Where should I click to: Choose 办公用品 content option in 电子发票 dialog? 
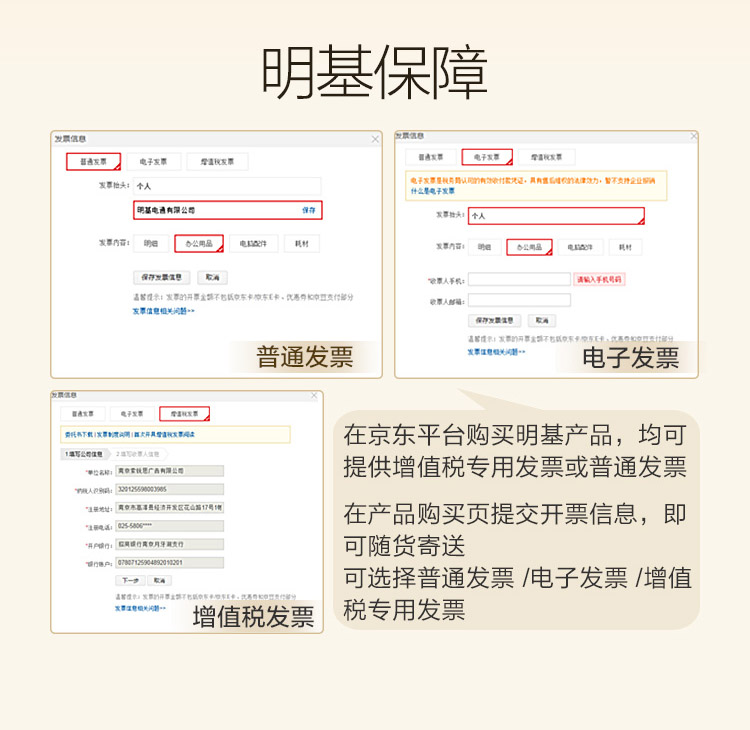click(x=529, y=247)
